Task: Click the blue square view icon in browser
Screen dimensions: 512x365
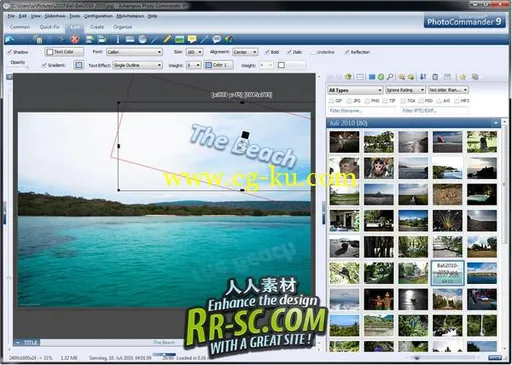Action: [x=372, y=77]
